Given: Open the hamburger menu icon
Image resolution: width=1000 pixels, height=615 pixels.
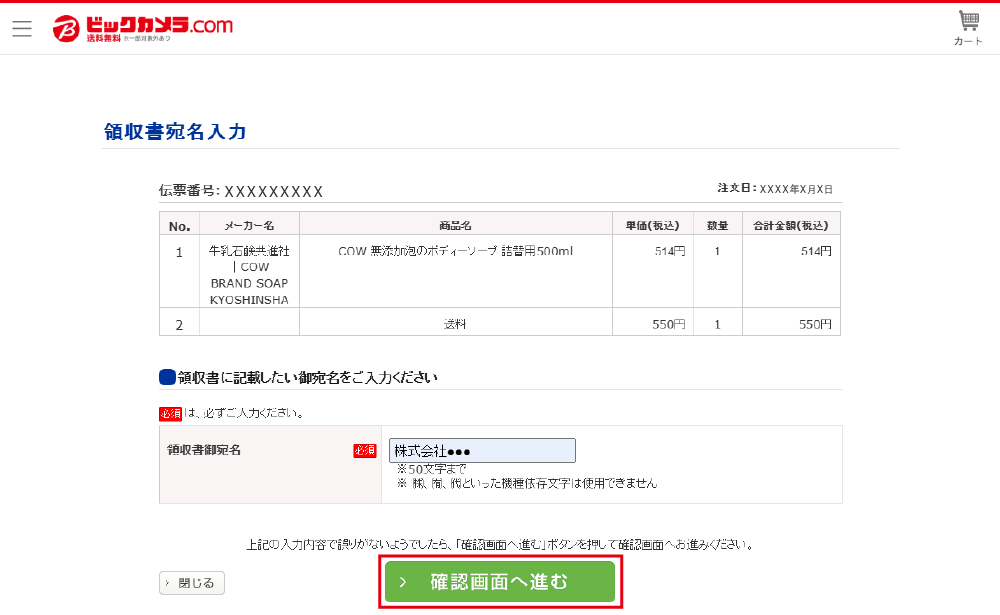Looking at the screenshot, I should click(22, 28).
